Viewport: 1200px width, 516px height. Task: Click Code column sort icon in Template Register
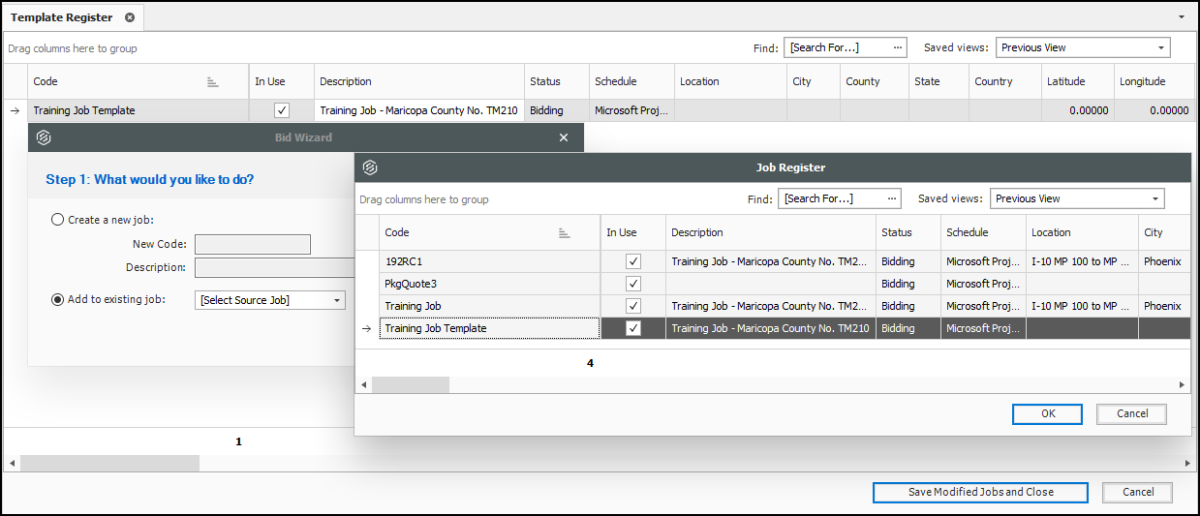coord(212,82)
